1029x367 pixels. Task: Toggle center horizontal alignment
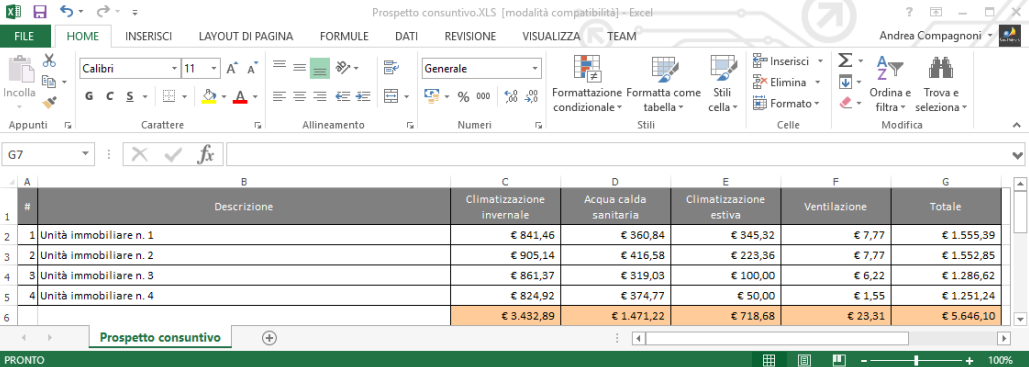pyautogui.click(x=299, y=97)
